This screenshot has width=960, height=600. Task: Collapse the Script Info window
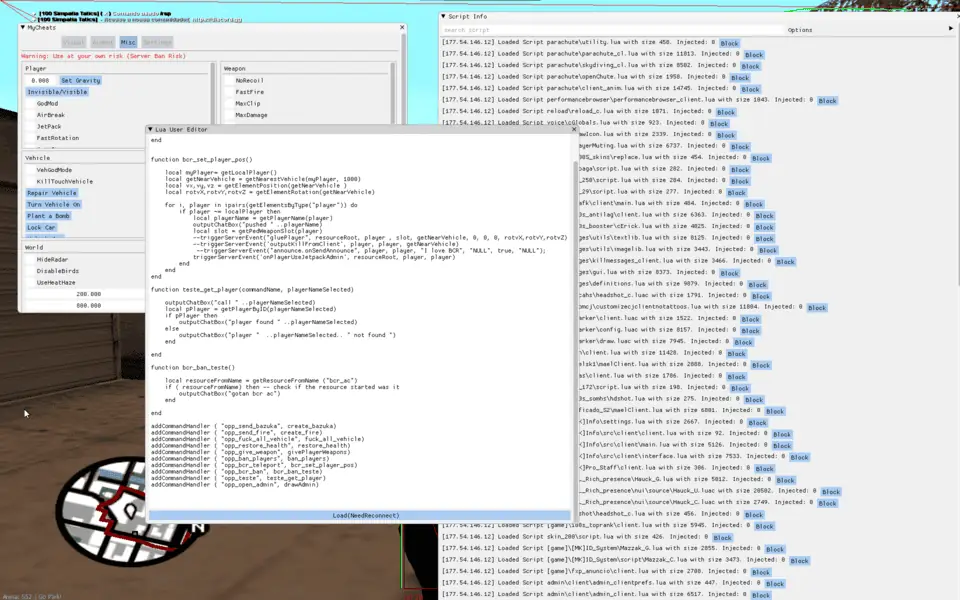tap(445, 17)
